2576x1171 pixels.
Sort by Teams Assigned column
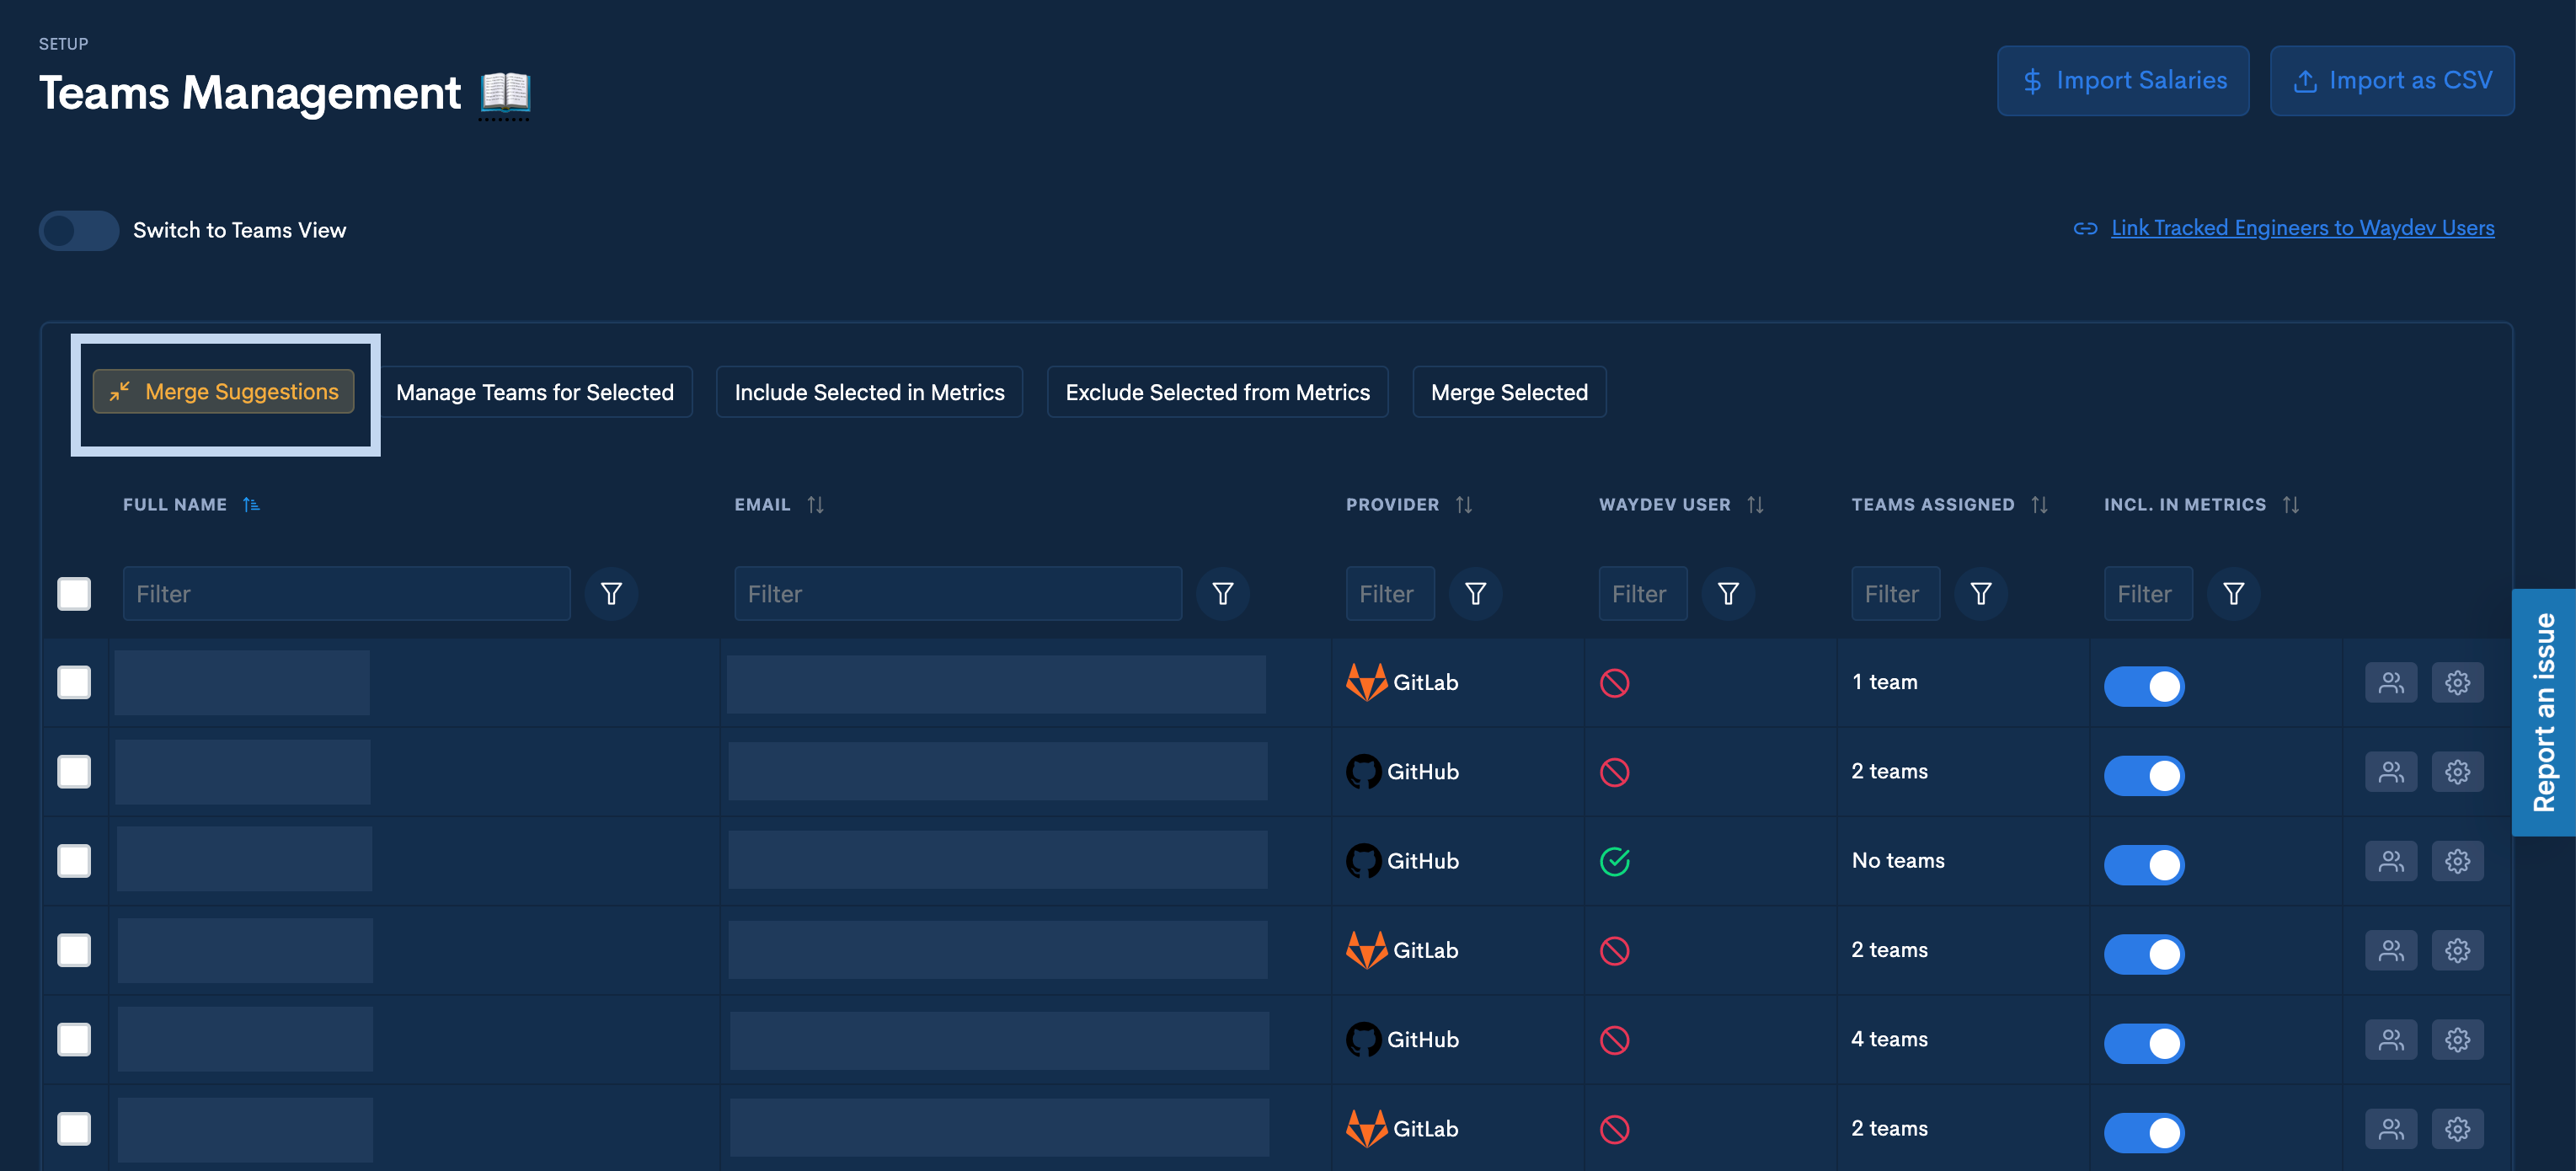click(2039, 505)
